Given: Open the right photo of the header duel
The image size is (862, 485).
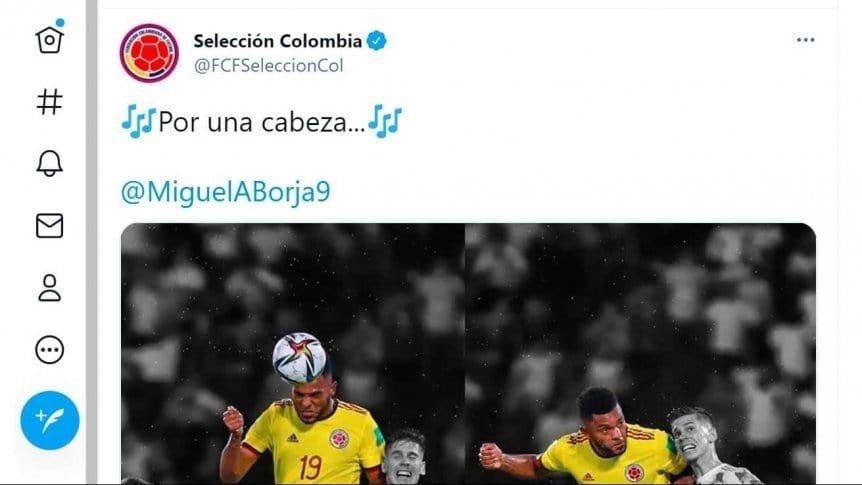Looking at the screenshot, I should [x=641, y=354].
